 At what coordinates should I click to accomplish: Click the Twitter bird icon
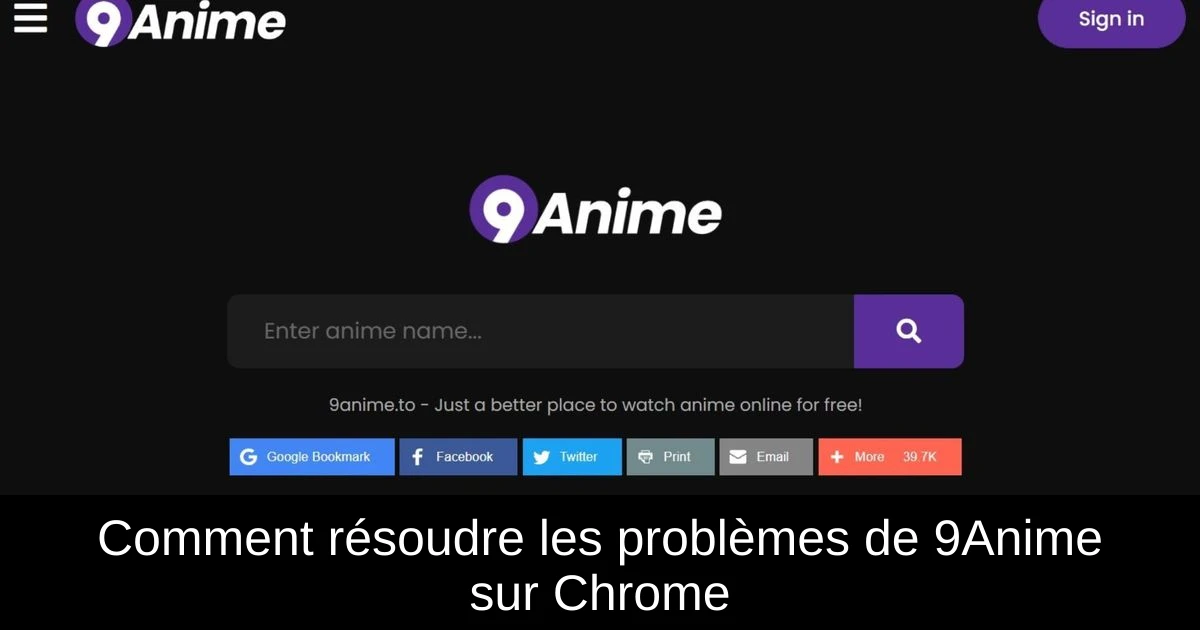[x=541, y=457]
